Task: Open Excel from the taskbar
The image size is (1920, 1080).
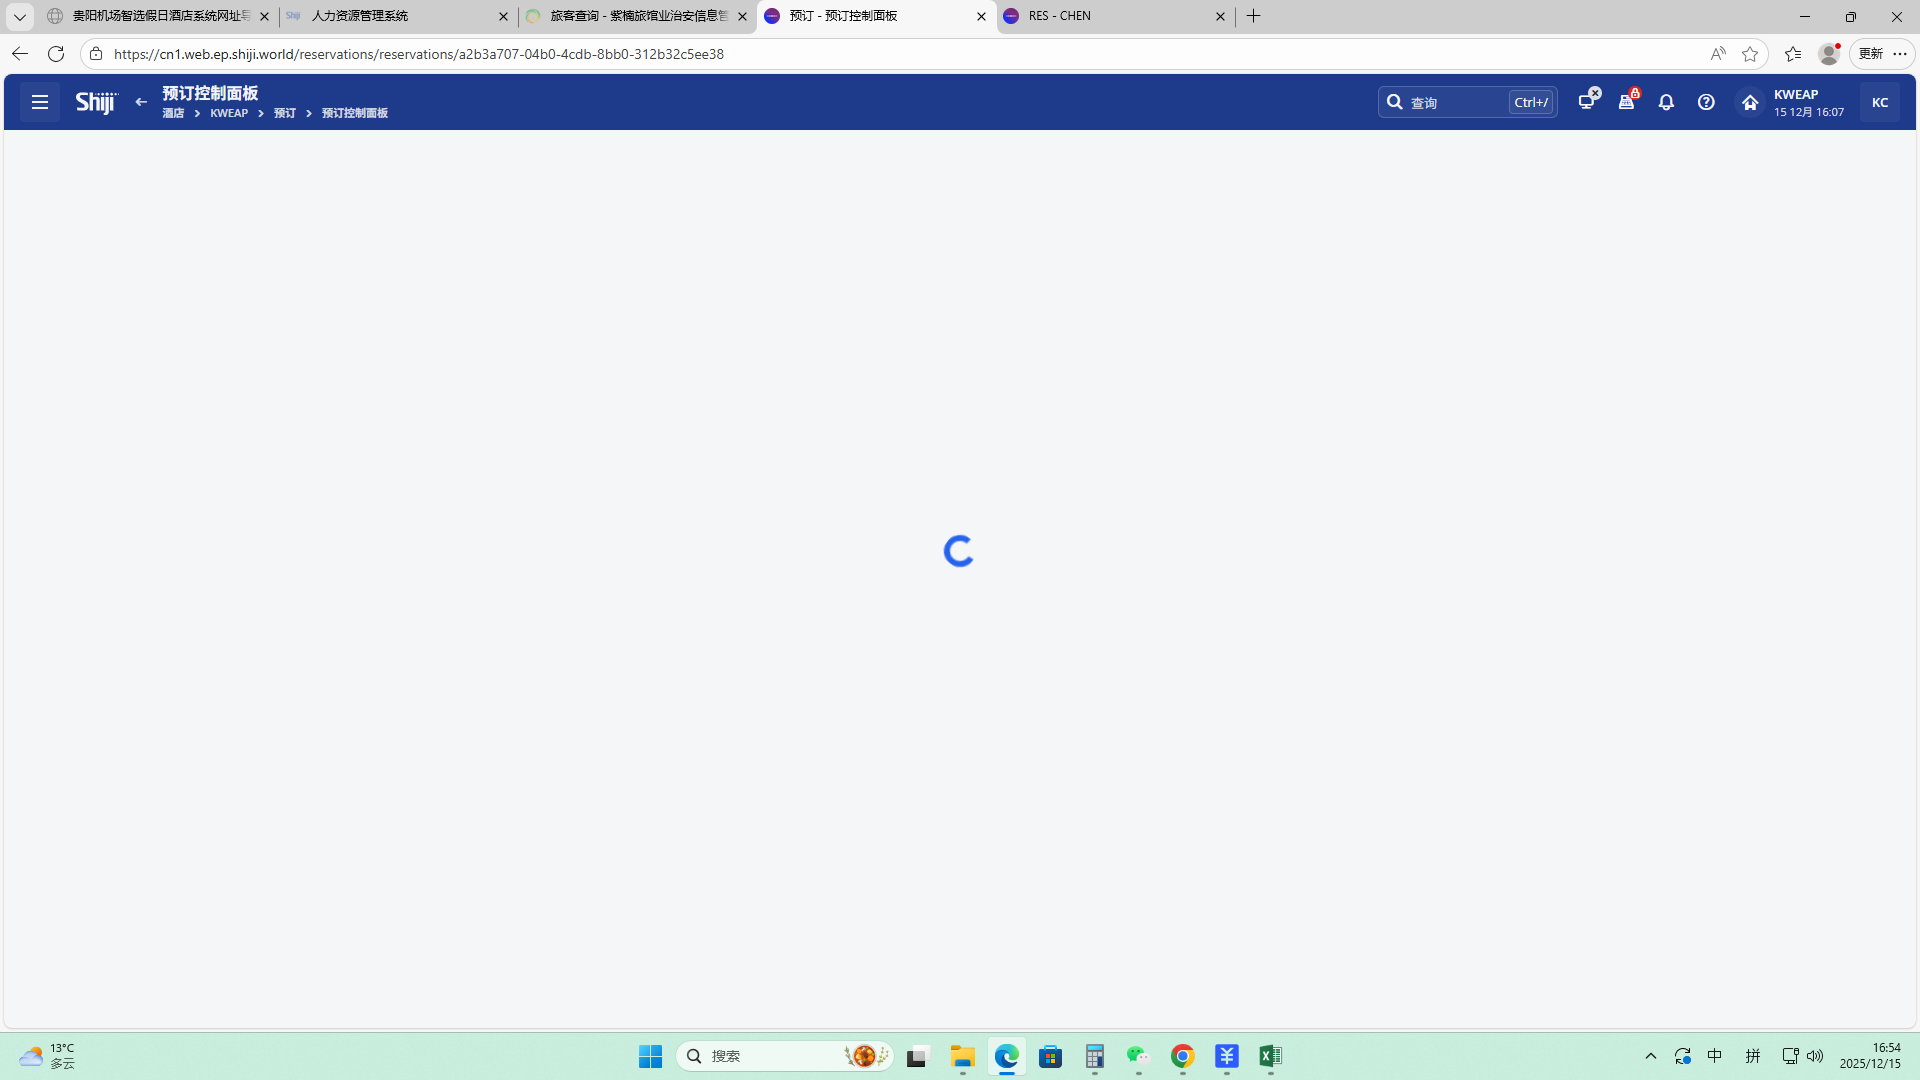Action: 1270,1056
